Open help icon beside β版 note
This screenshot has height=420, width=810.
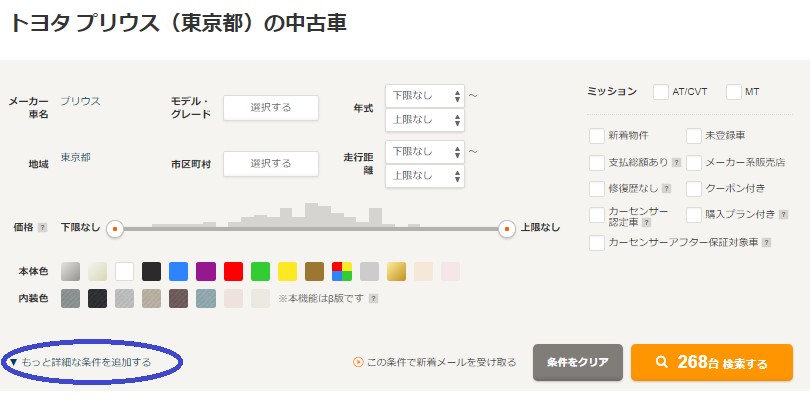373,299
